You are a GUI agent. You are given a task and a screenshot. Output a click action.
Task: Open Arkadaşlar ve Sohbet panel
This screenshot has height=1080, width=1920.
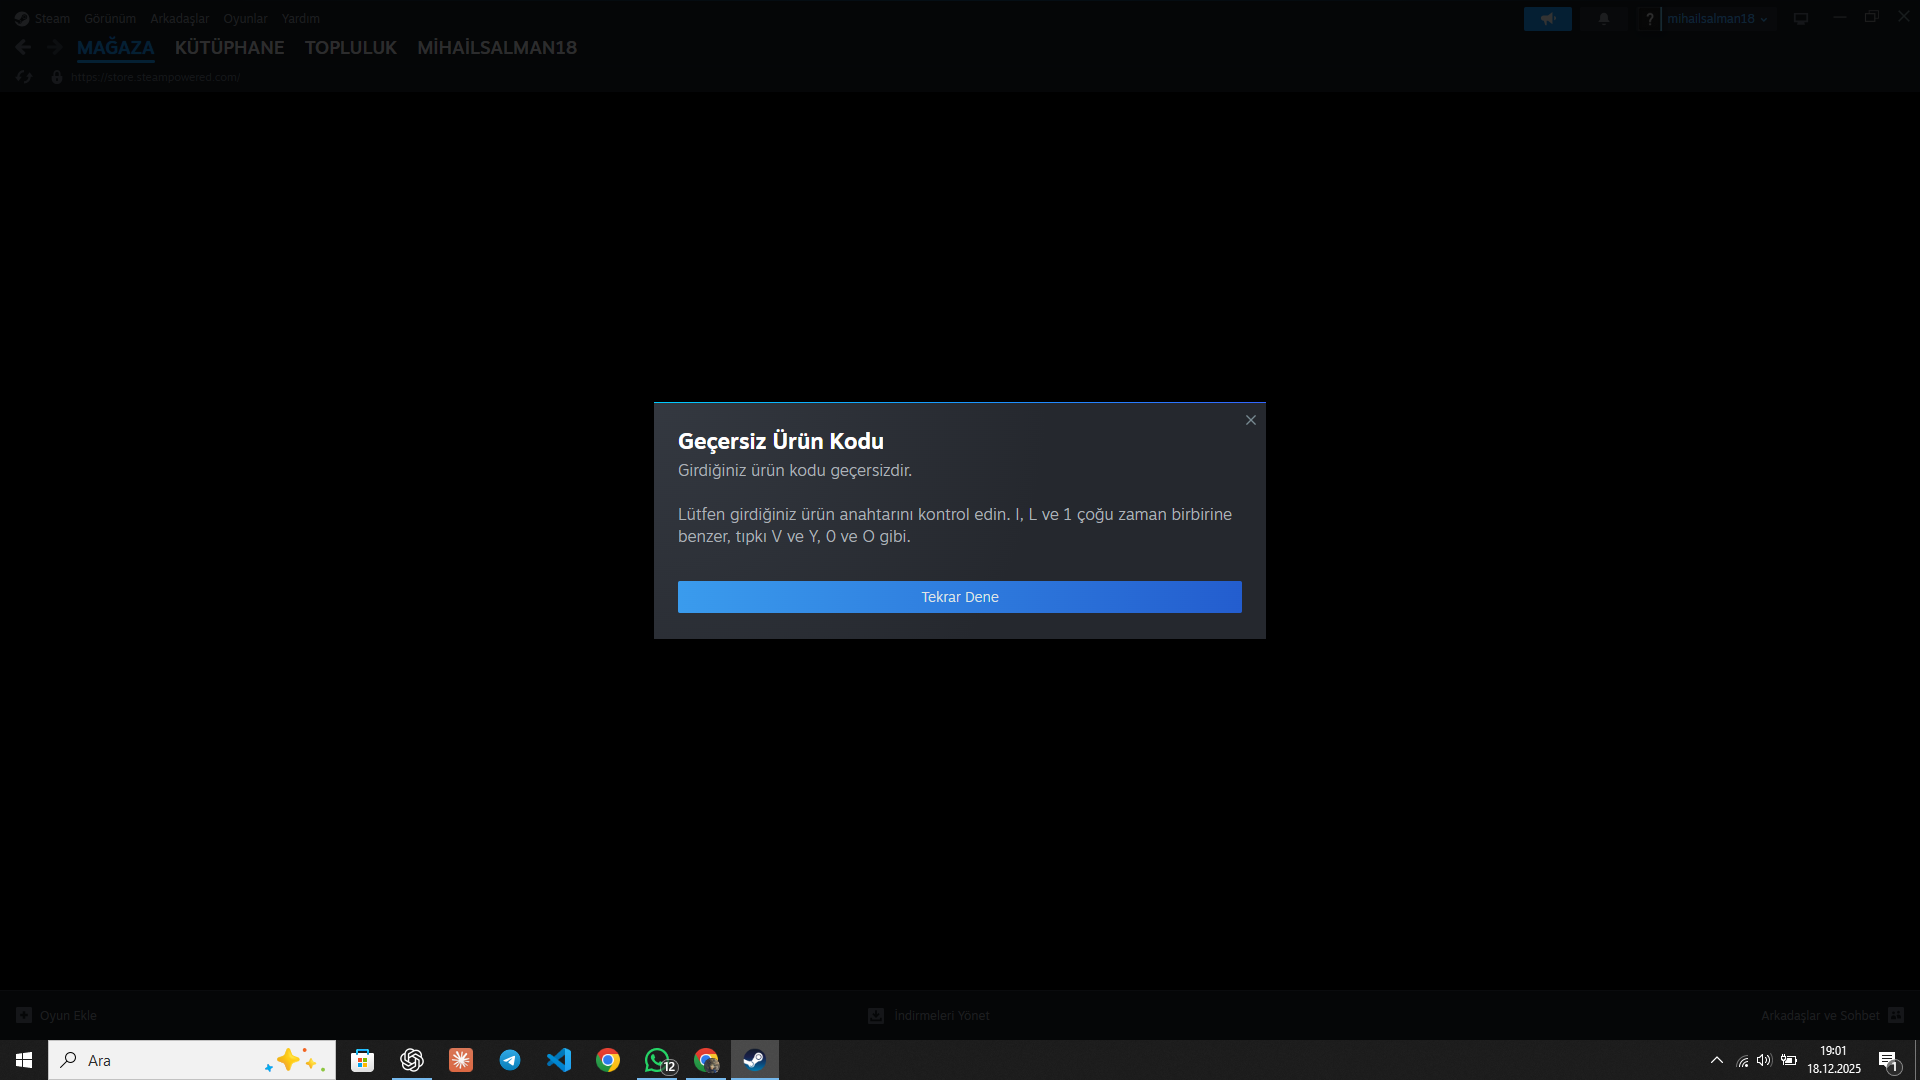[x=1832, y=1016]
